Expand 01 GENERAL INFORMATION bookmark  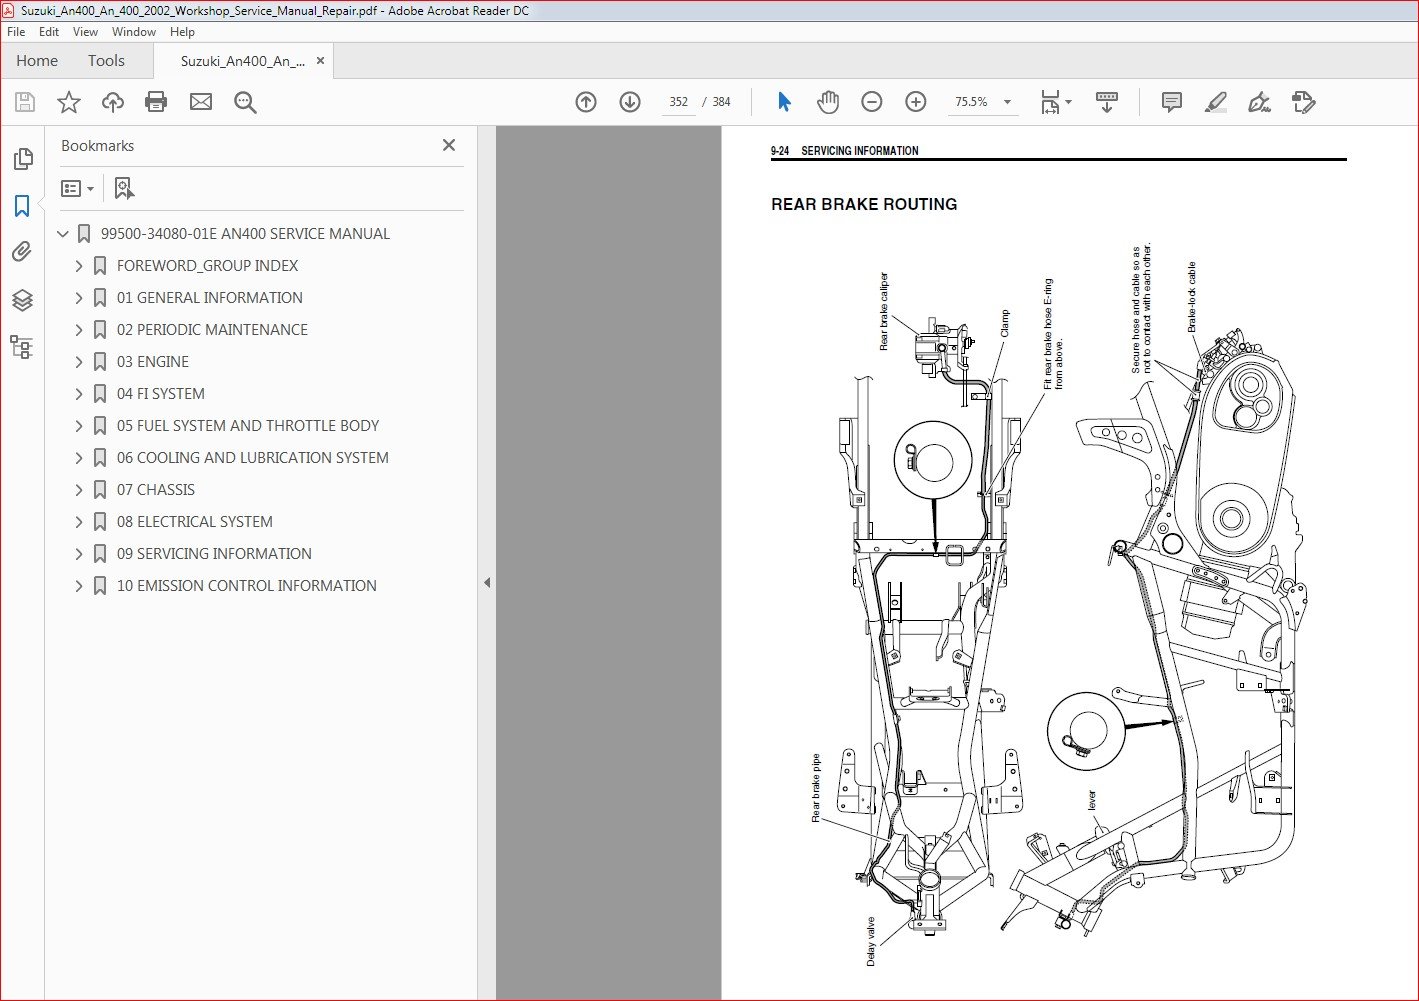79,298
